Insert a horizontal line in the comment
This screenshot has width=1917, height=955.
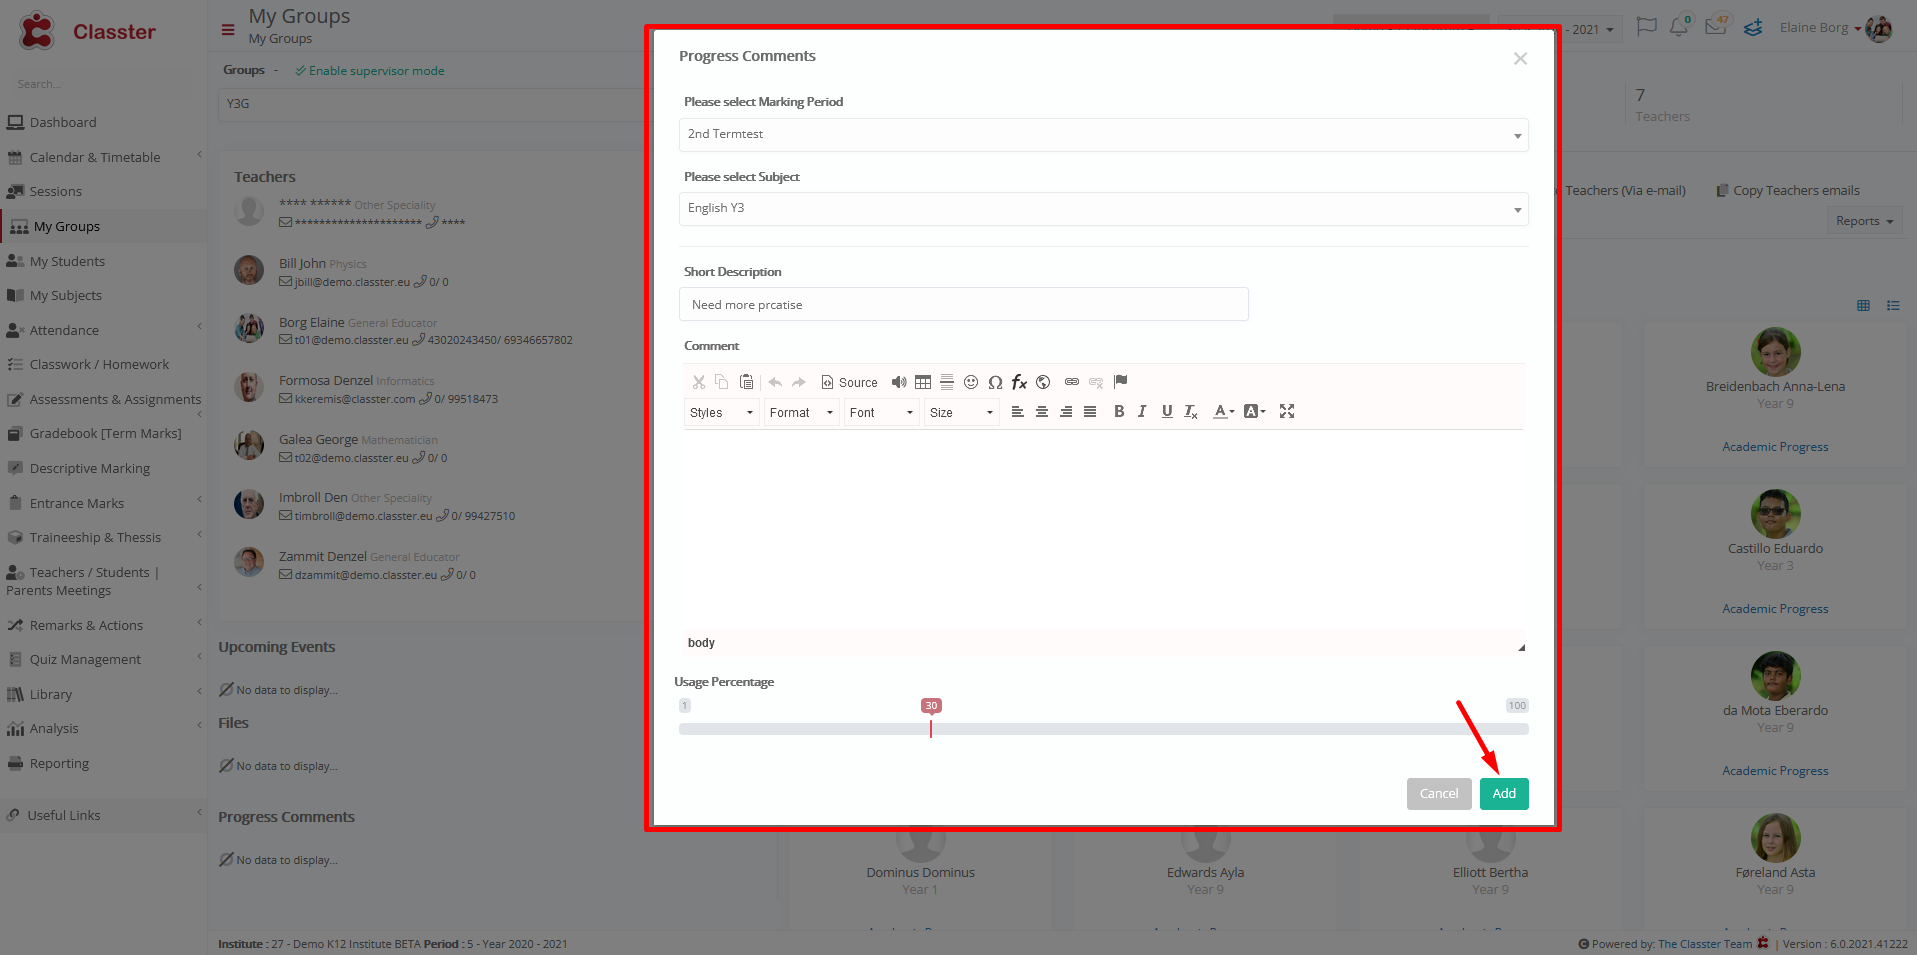point(947,382)
